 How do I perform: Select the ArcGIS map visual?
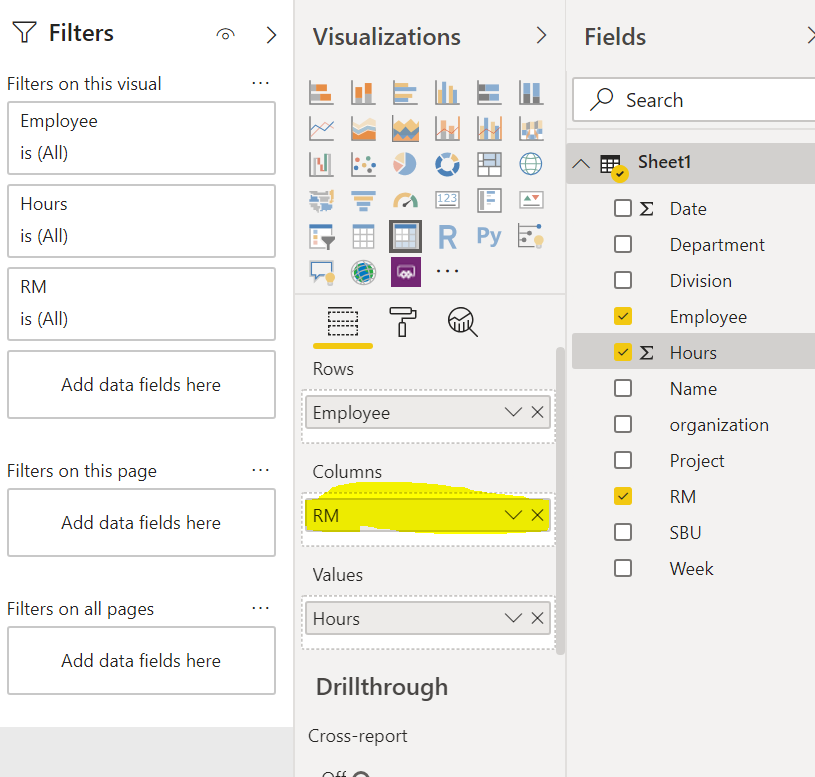(363, 272)
